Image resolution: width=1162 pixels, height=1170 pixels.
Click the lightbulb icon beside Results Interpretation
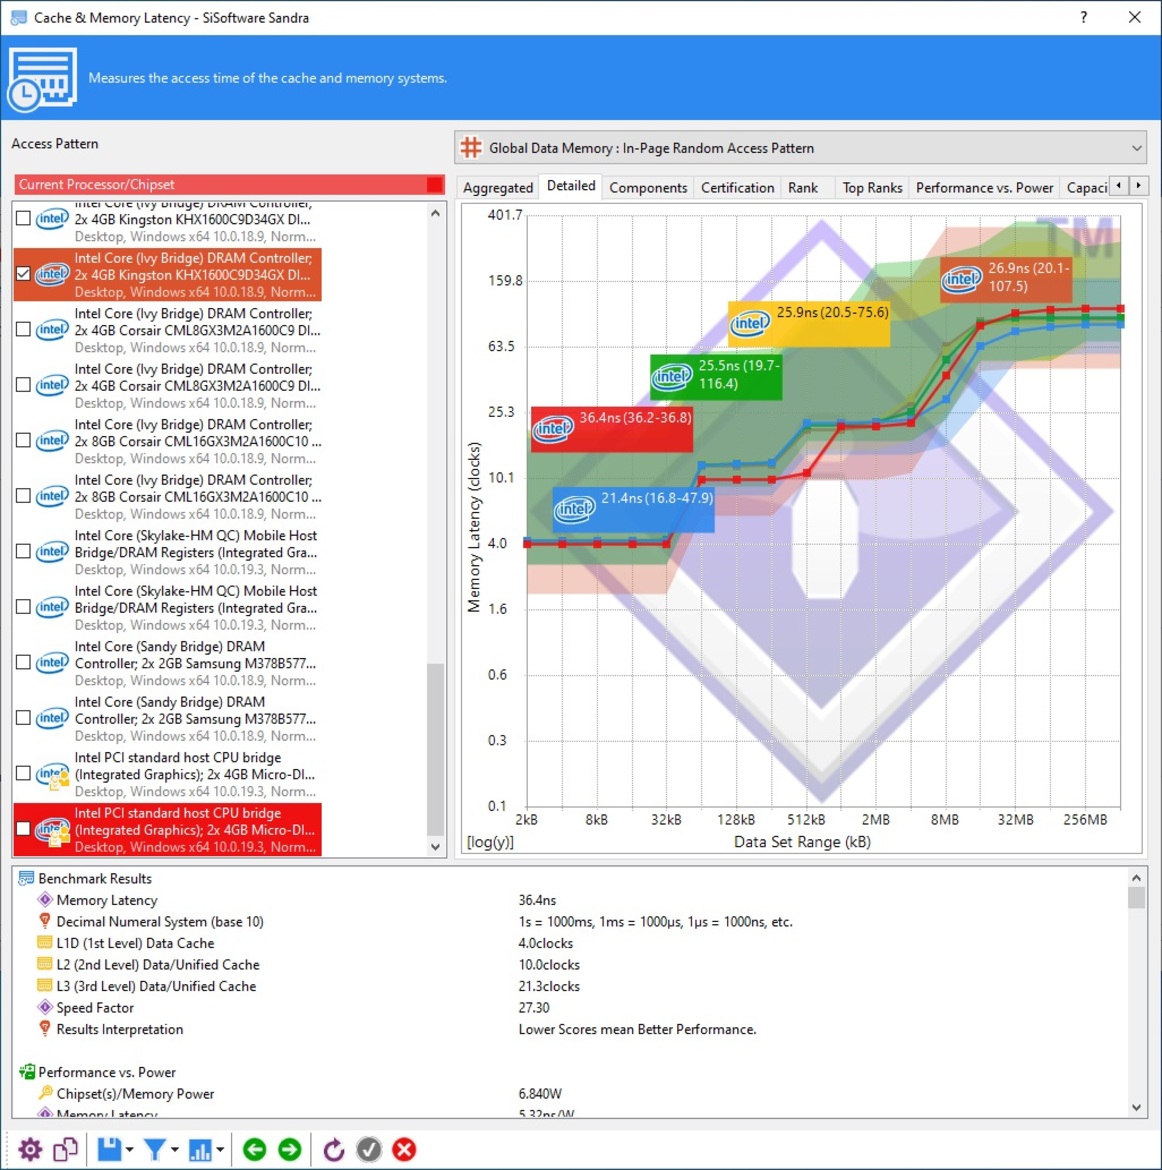coord(45,1029)
